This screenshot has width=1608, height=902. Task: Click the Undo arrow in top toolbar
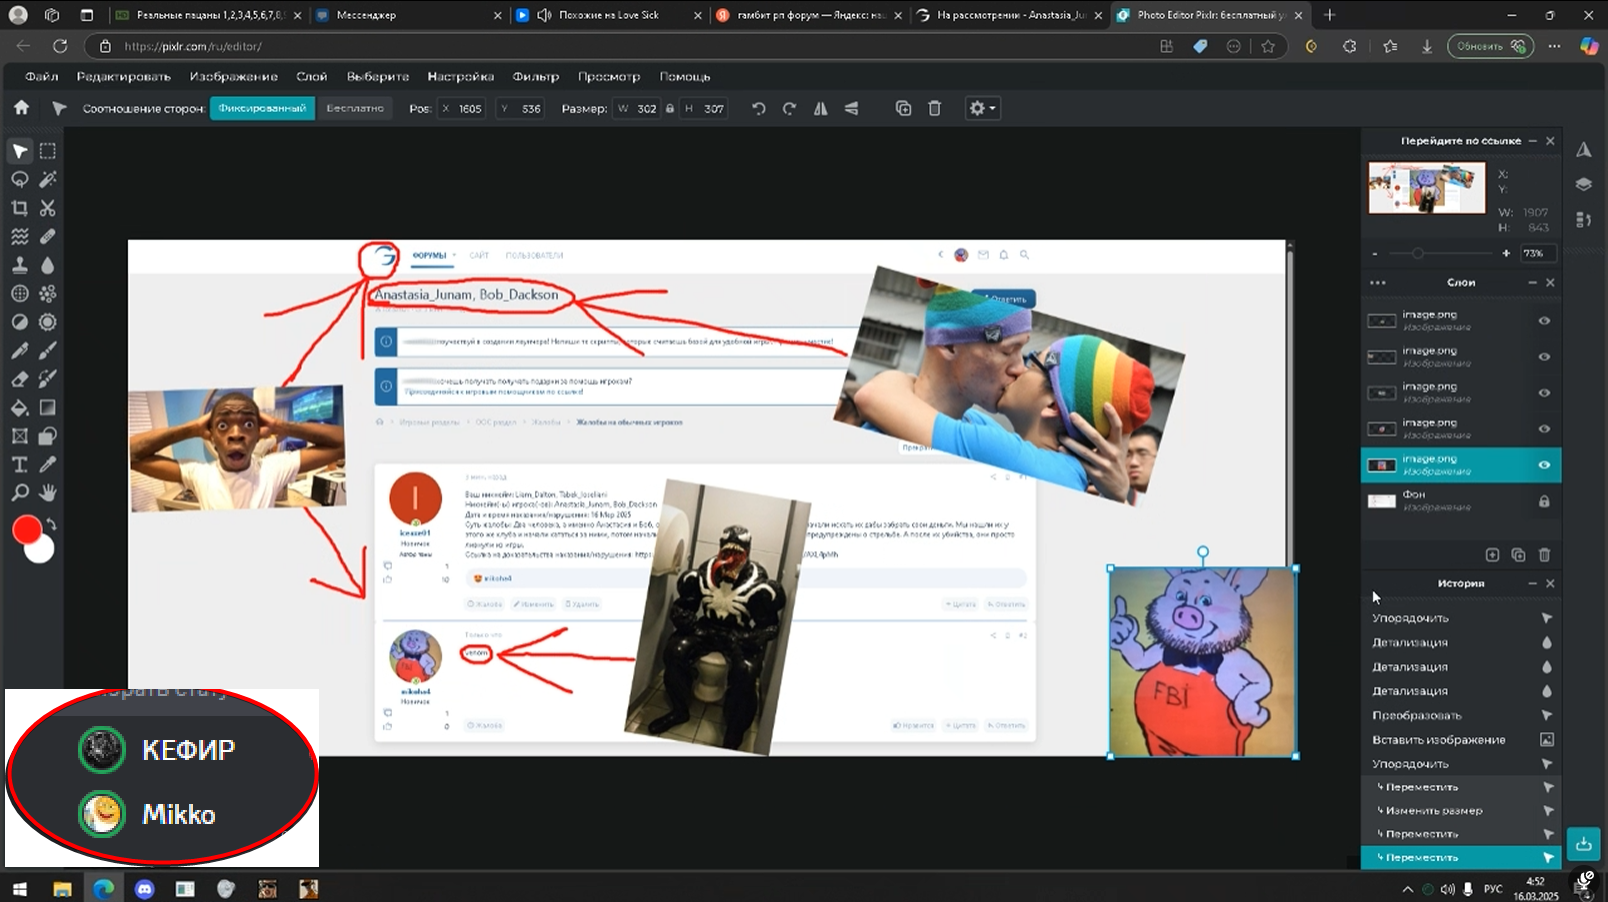759,108
